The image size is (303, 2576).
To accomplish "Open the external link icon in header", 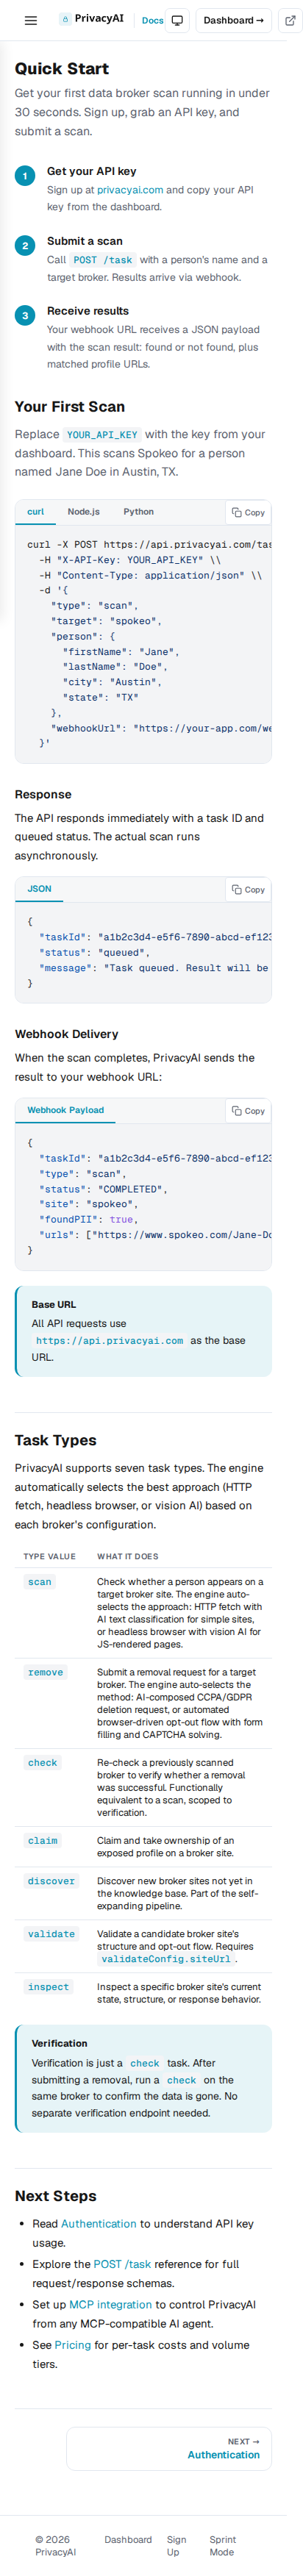I will pyautogui.click(x=290, y=20).
